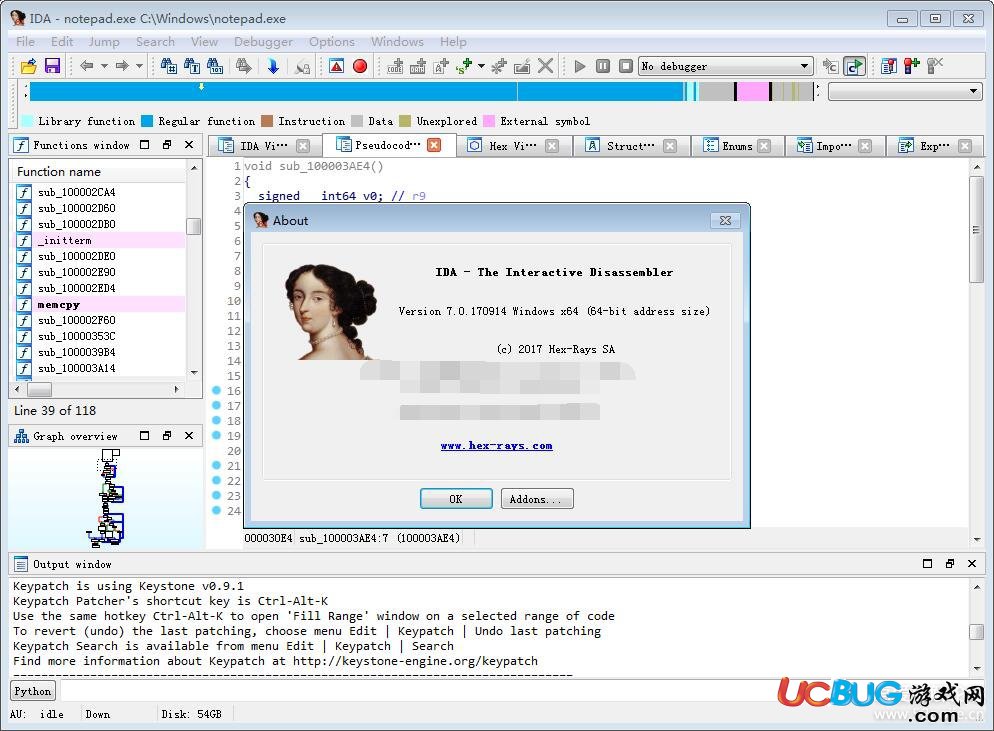
Task: Click the red warning triangle toolbar icon
Action: pos(337,66)
